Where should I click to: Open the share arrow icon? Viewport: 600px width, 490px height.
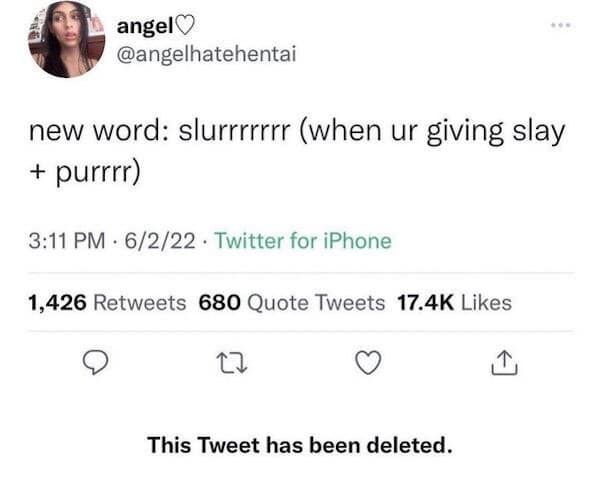click(504, 362)
